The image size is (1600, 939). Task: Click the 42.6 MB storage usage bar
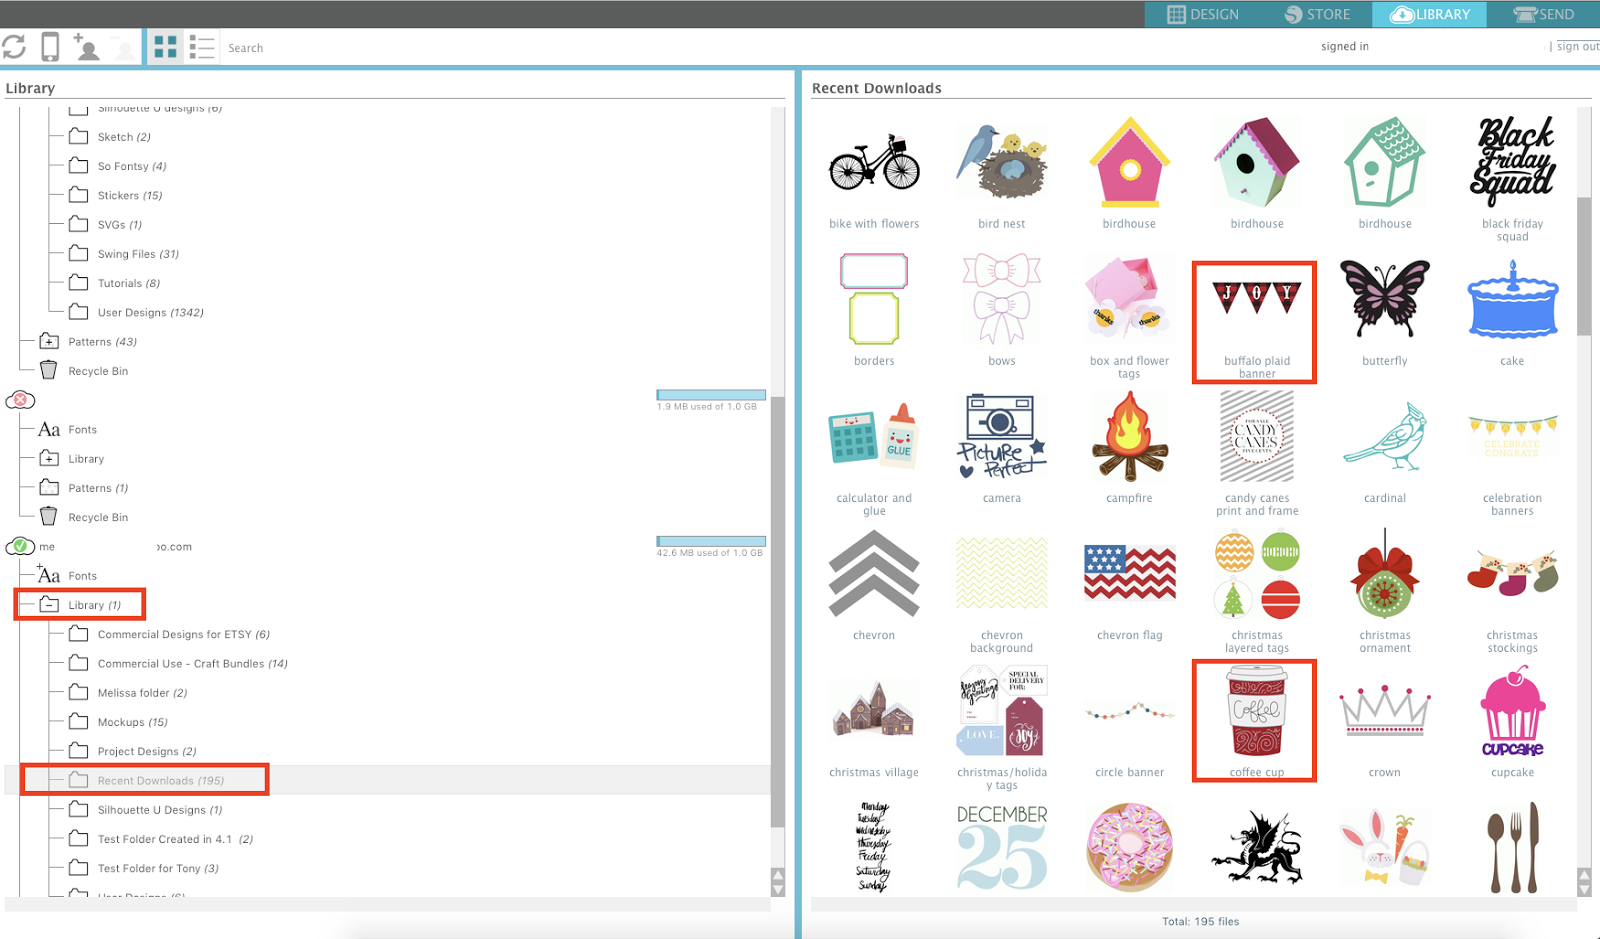(x=711, y=541)
